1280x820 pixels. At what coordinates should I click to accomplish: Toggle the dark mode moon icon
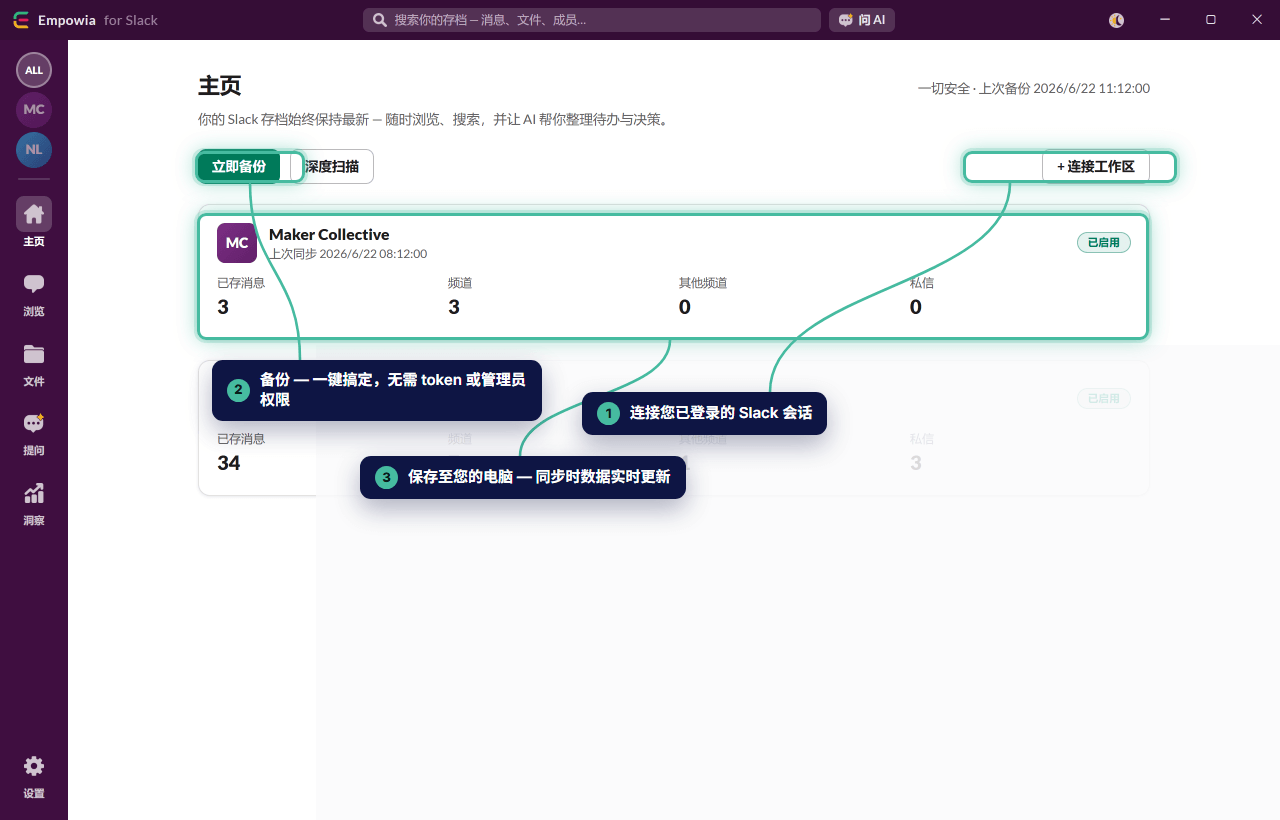click(x=1117, y=20)
